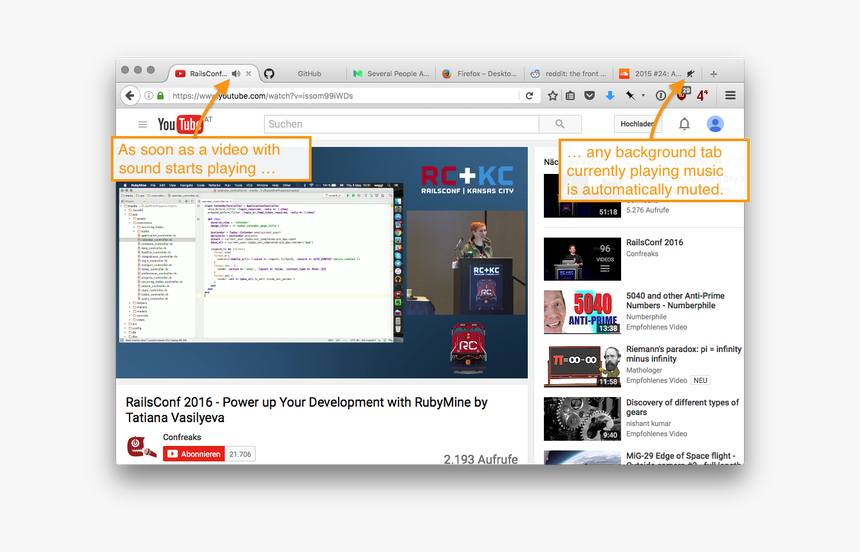Click the 21.706 subscriber count
This screenshot has width=860, height=552.
240,454
